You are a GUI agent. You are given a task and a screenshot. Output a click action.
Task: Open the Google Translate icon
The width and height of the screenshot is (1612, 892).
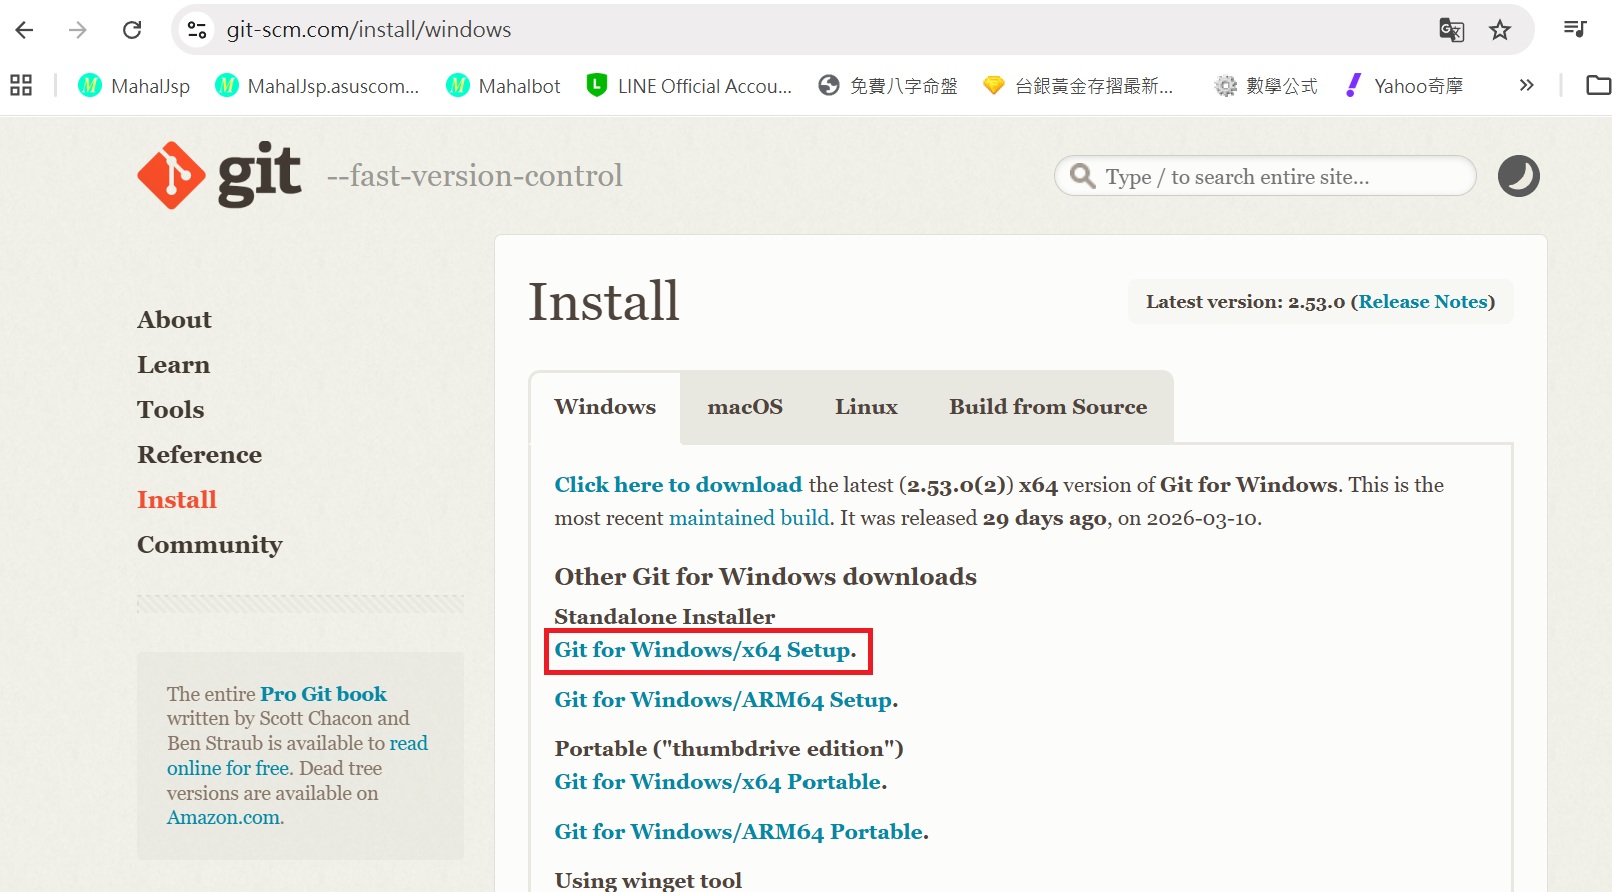point(1451,30)
